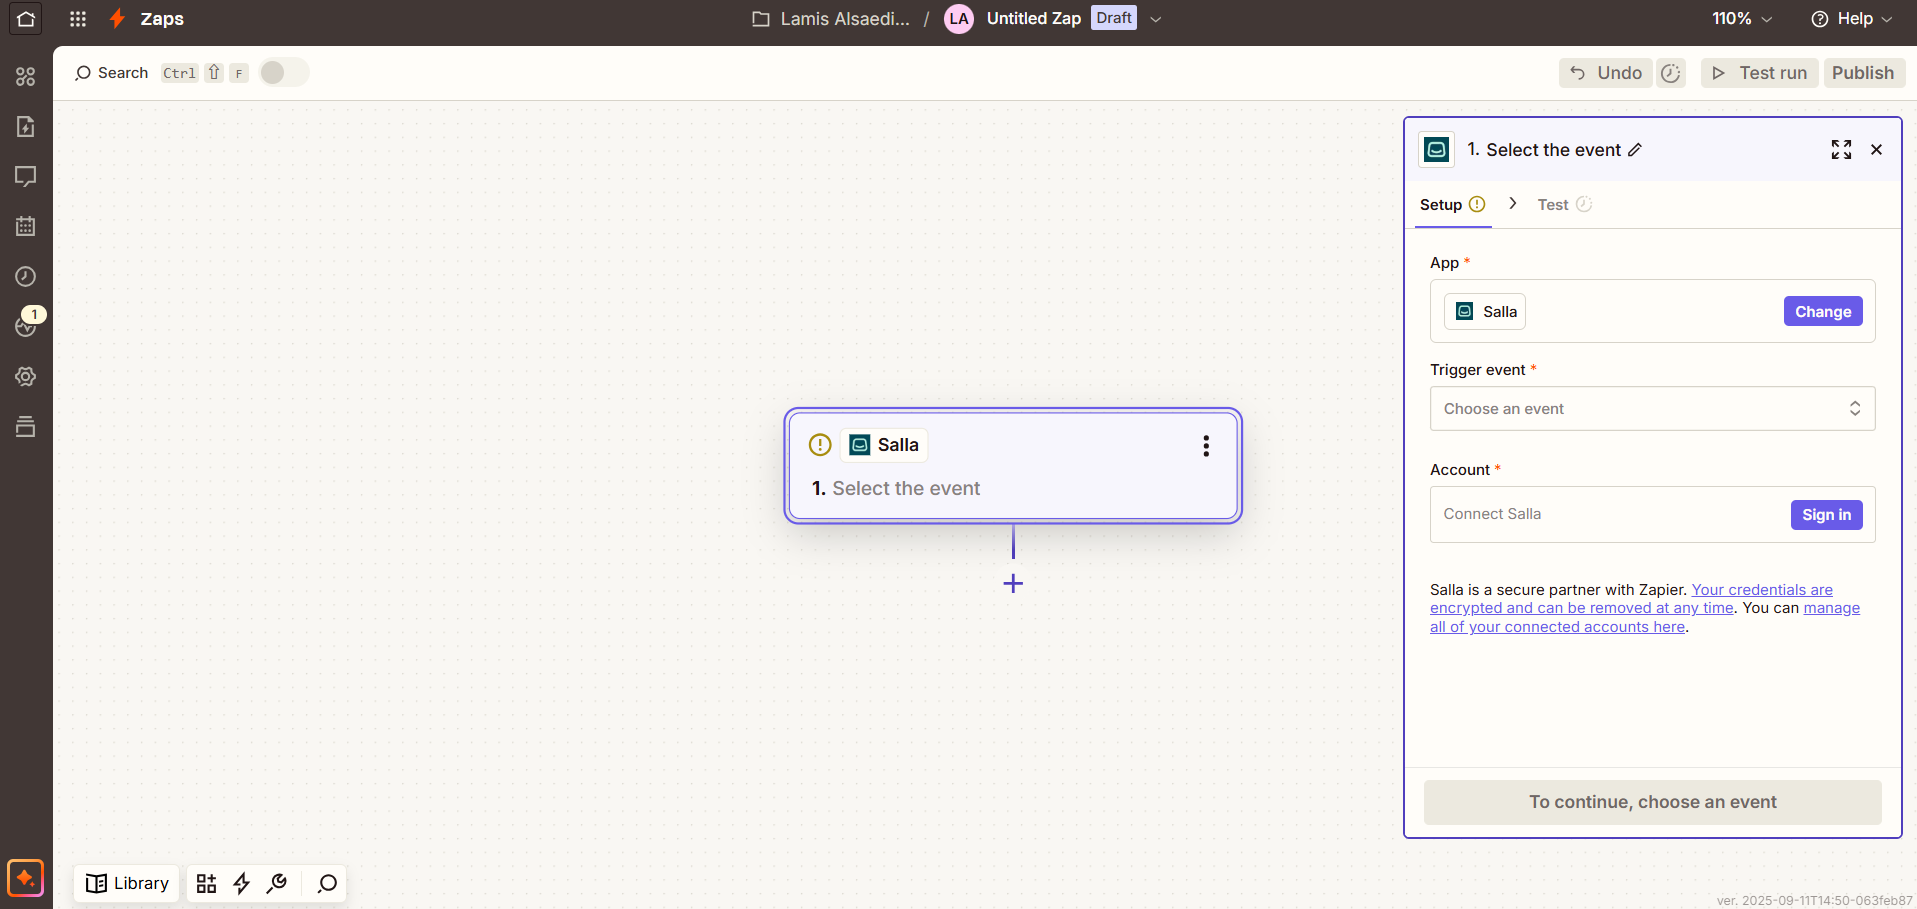Open the Lamis Alsaedi folder breadcrumb
This screenshot has height=909, width=1917.
pos(831,19)
